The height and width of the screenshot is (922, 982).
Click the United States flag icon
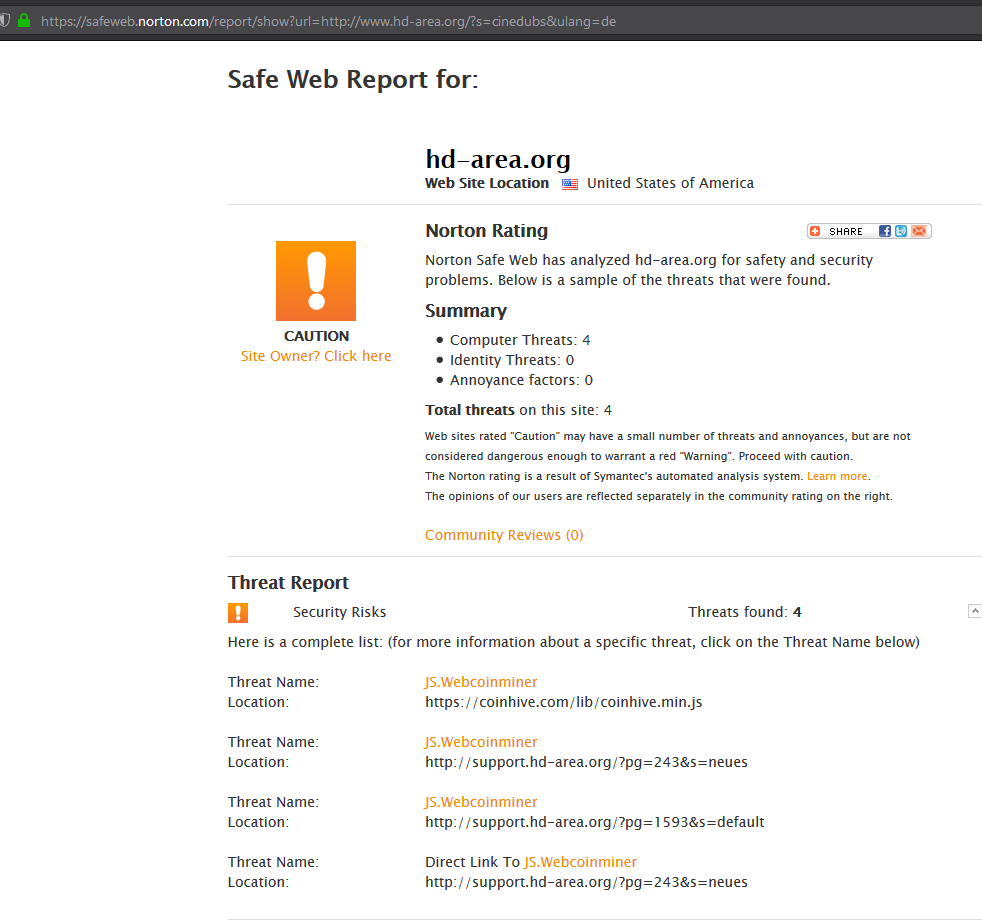[x=569, y=184]
